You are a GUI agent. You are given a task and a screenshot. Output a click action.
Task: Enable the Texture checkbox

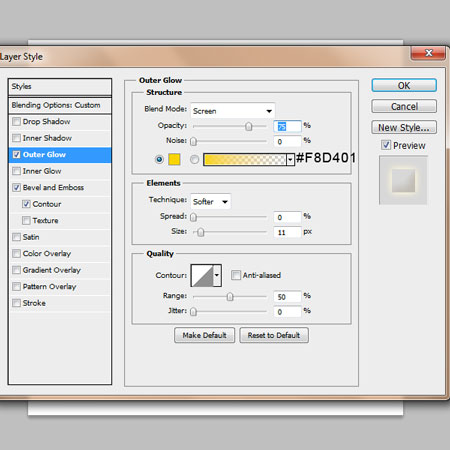tap(26, 220)
